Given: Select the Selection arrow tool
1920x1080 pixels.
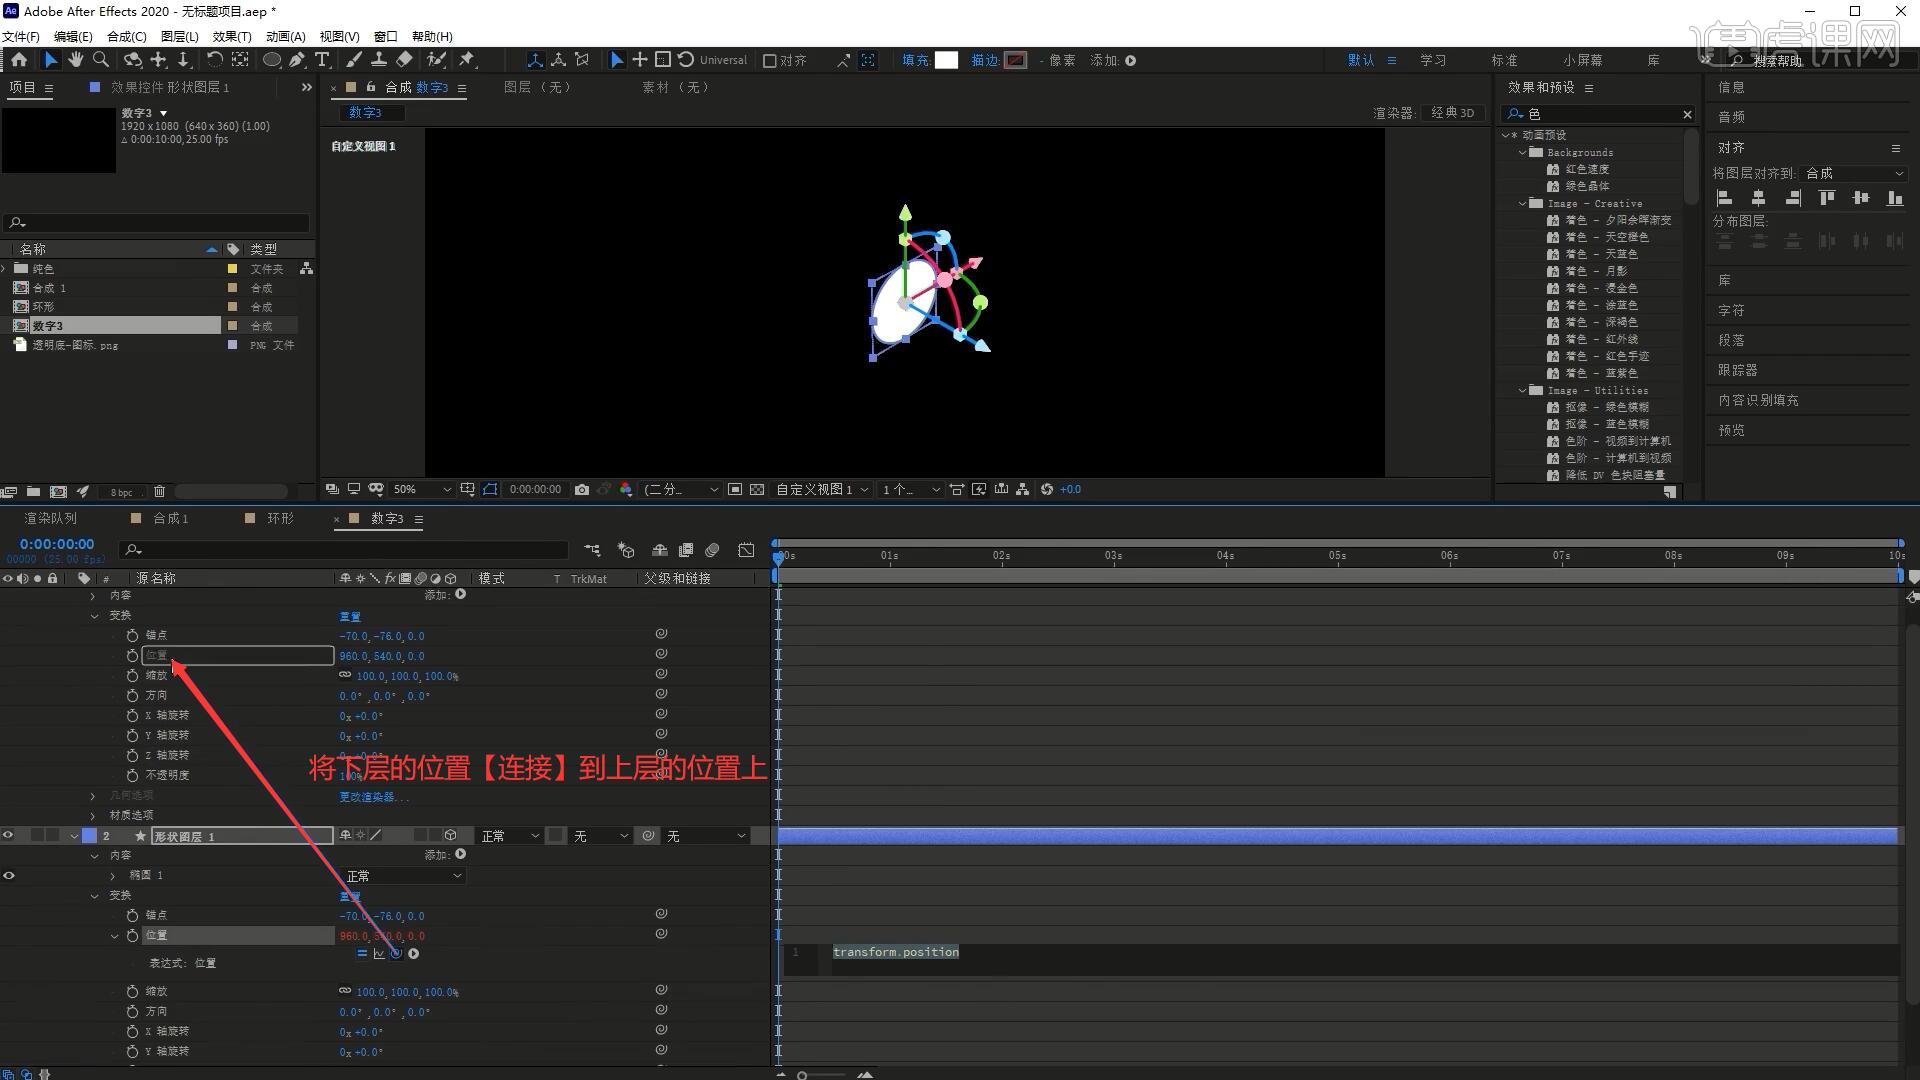Looking at the screenshot, I should tap(51, 60).
